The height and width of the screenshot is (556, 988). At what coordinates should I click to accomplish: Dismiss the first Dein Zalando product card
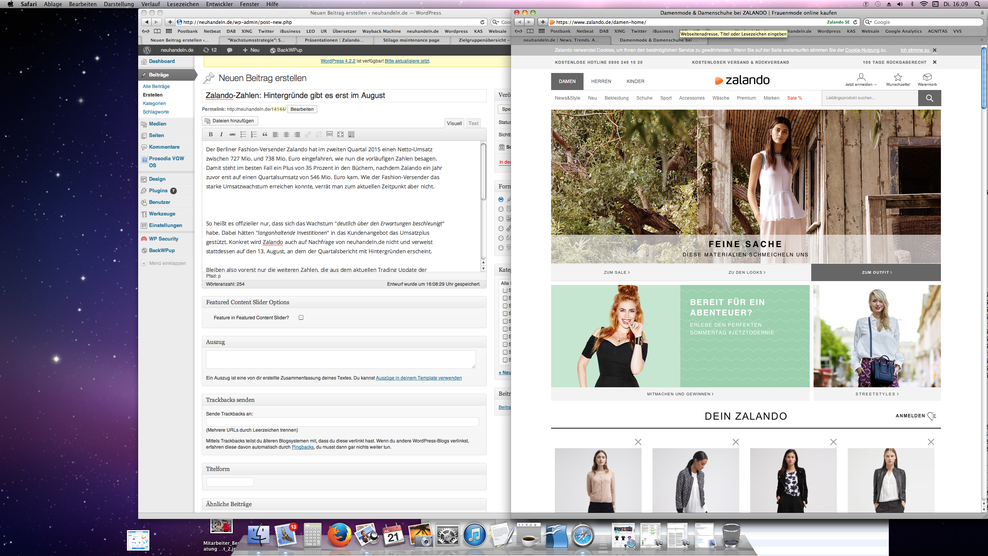click(638, 442)
